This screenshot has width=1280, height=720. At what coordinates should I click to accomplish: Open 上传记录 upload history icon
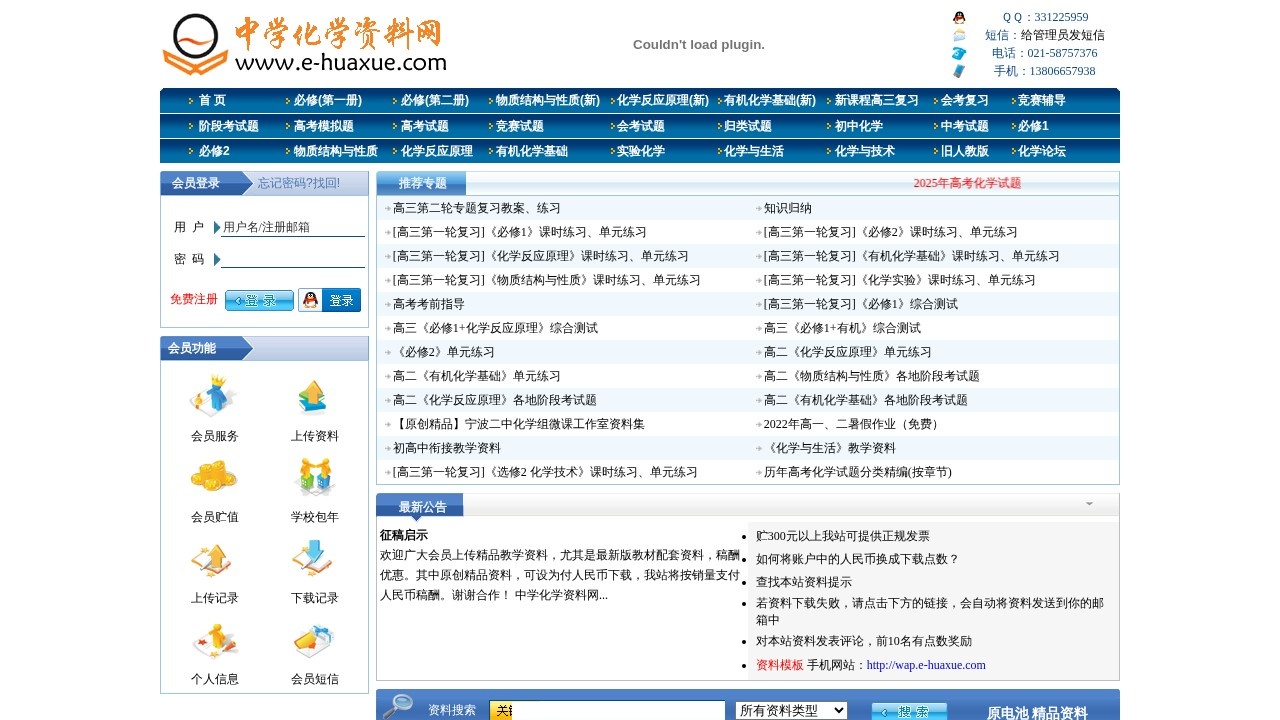click(214, 561)
